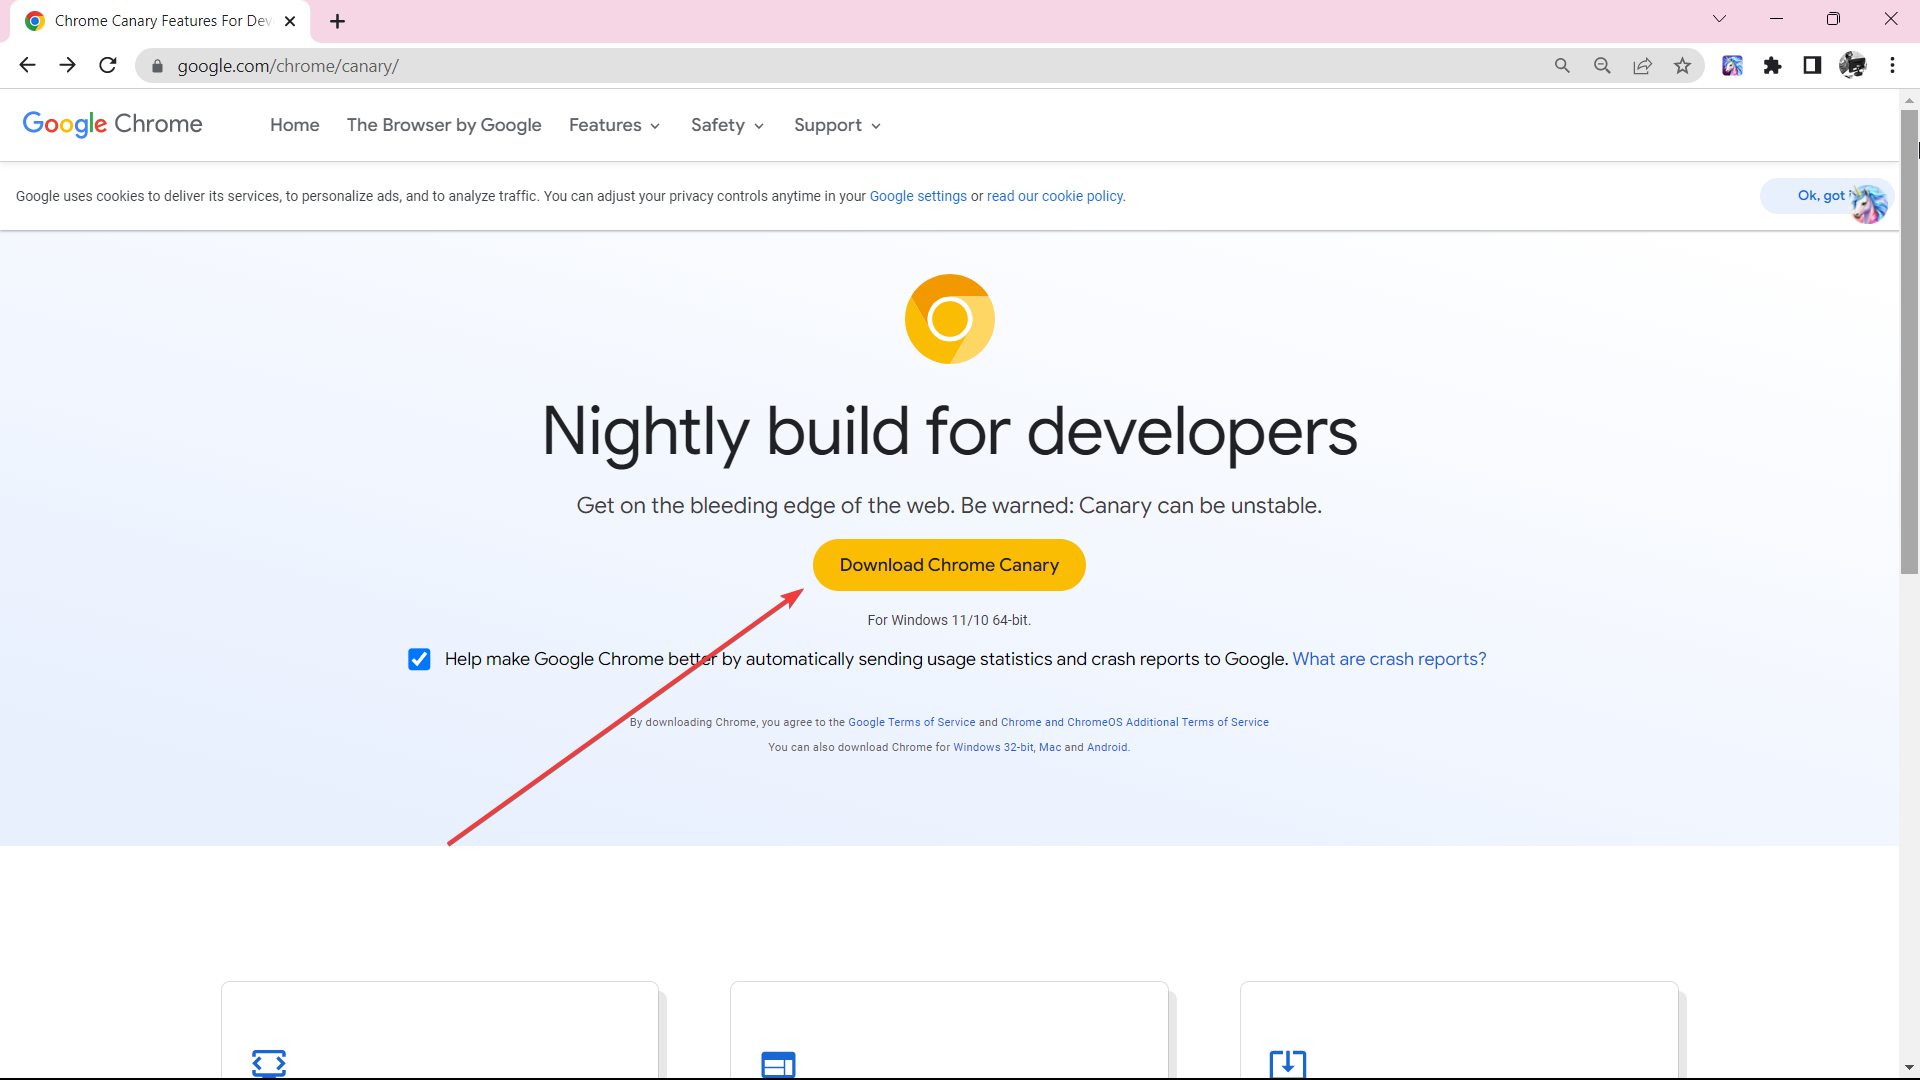Open the tab search chevron

click(x=1719, y=19)
